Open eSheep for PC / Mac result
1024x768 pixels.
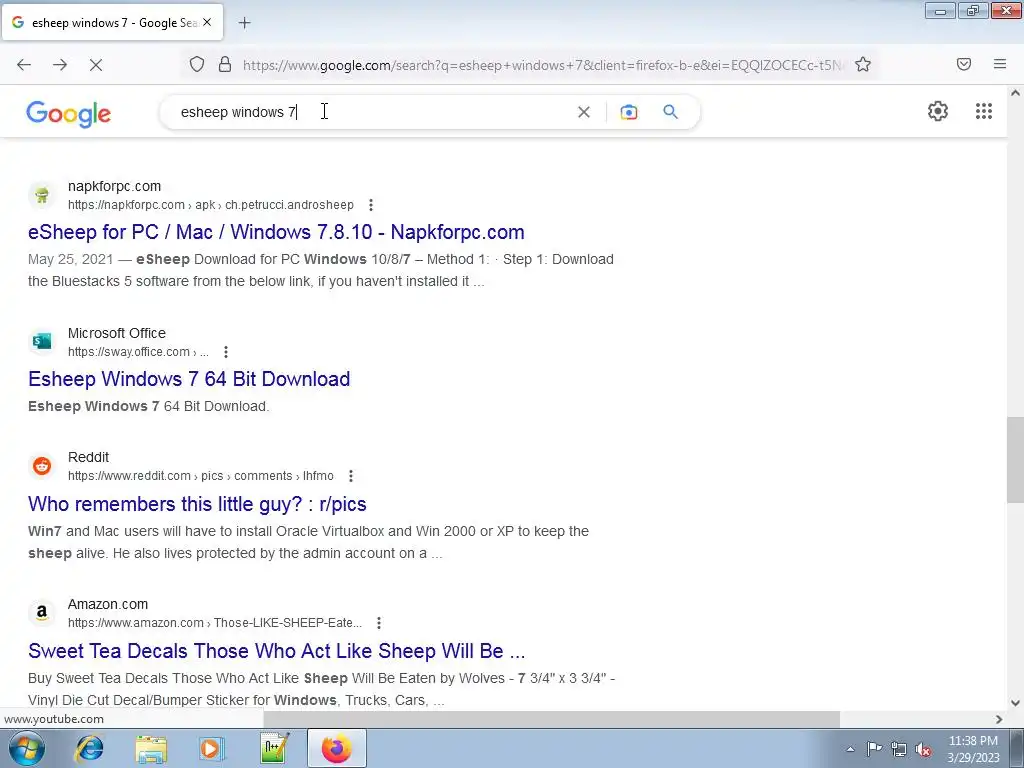(276, 232)
